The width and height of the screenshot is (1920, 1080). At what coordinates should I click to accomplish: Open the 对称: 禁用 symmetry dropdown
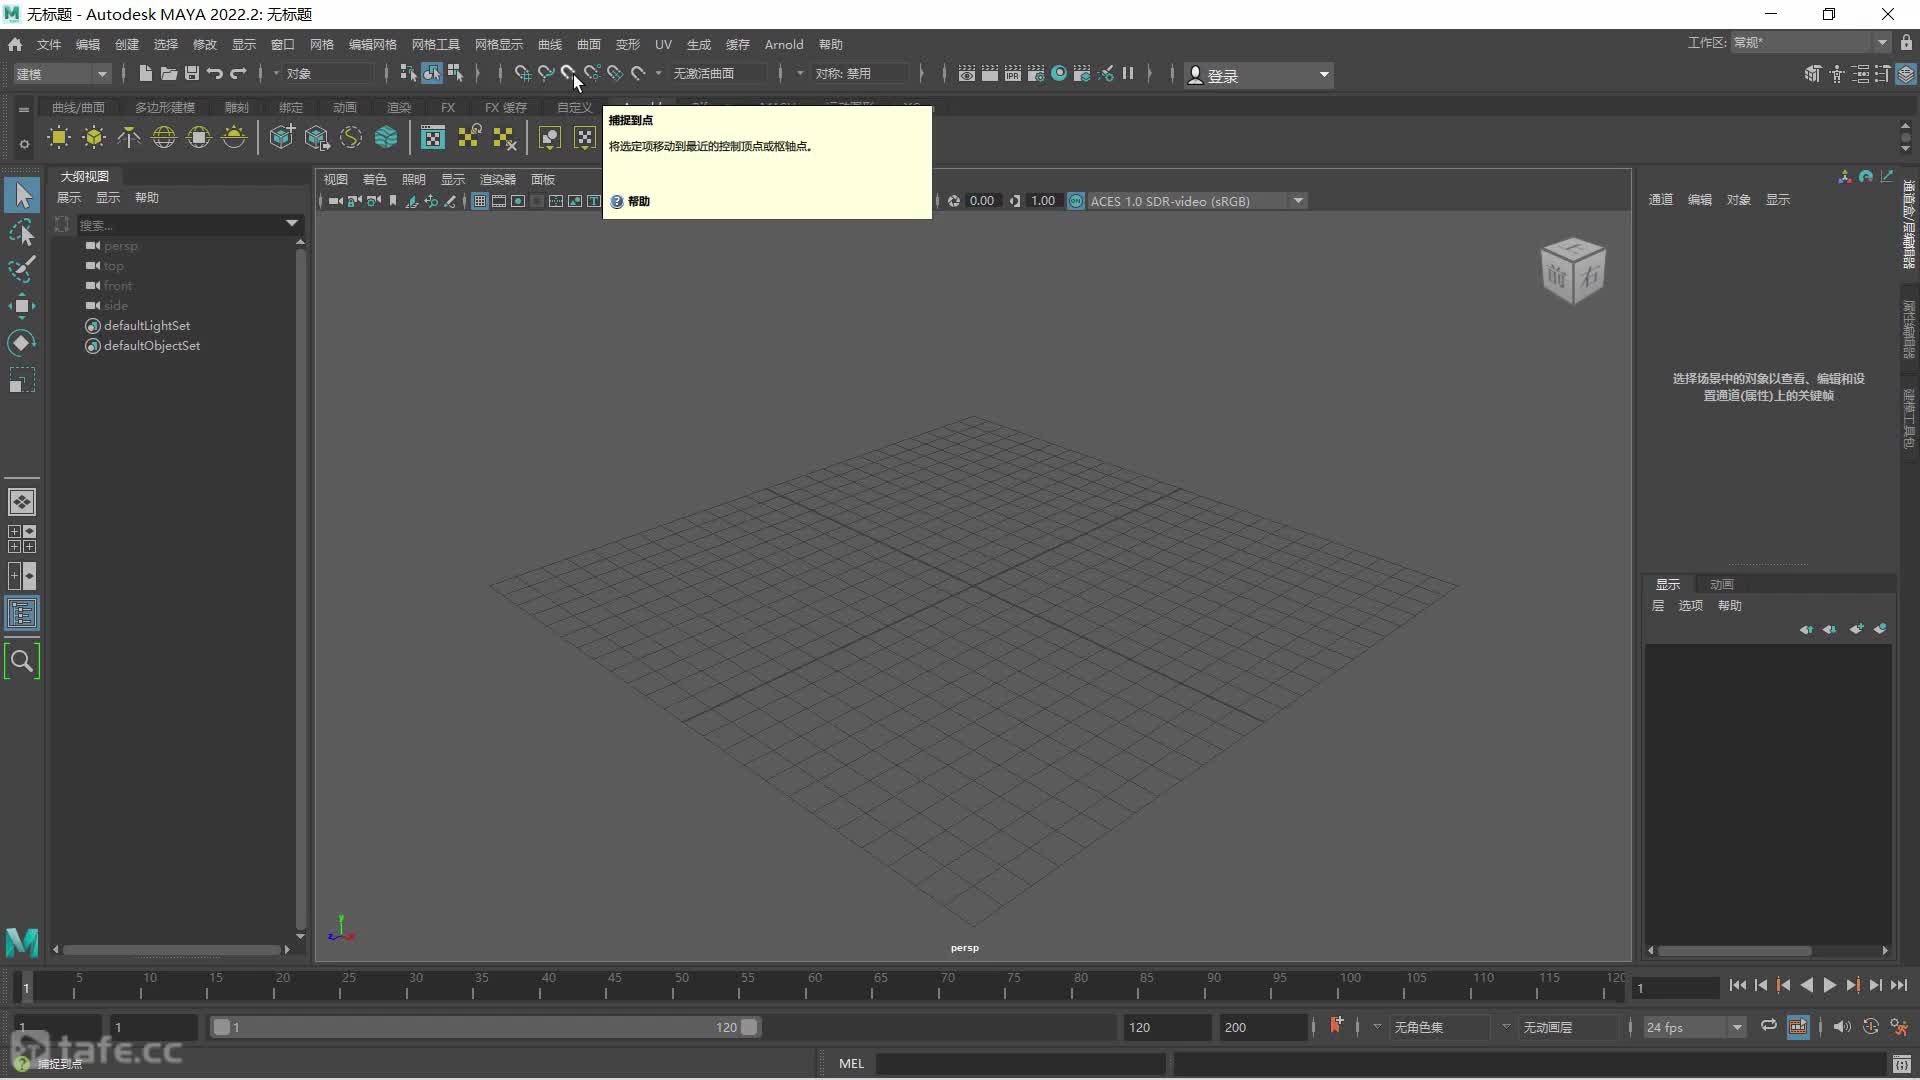click(860, 74)
